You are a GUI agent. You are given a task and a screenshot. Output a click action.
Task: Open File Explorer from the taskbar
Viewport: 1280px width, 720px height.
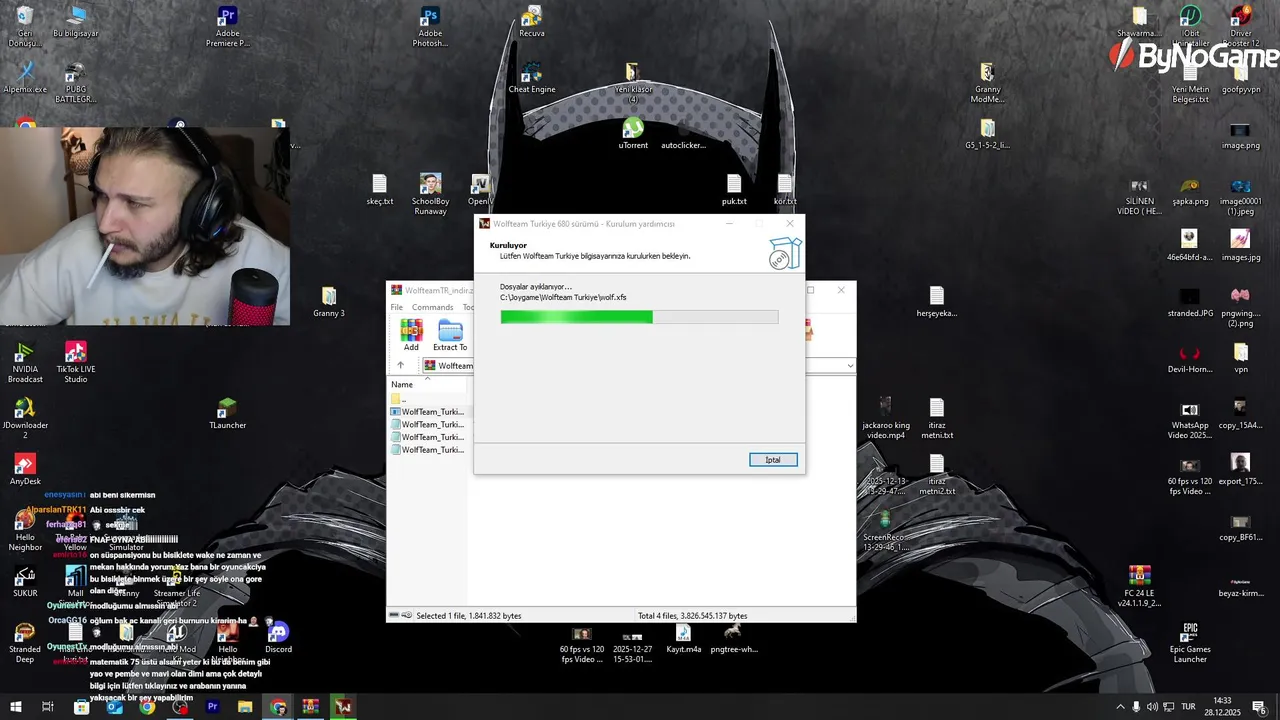point(245,707)
